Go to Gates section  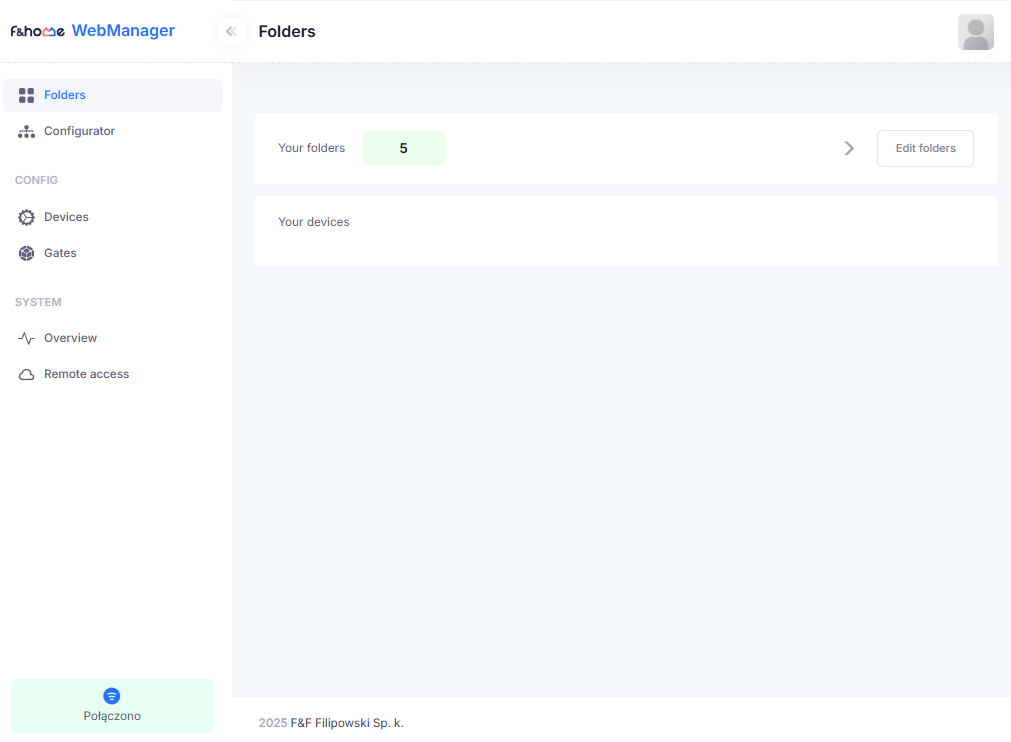pyautogui.click(x=113, y=253)
